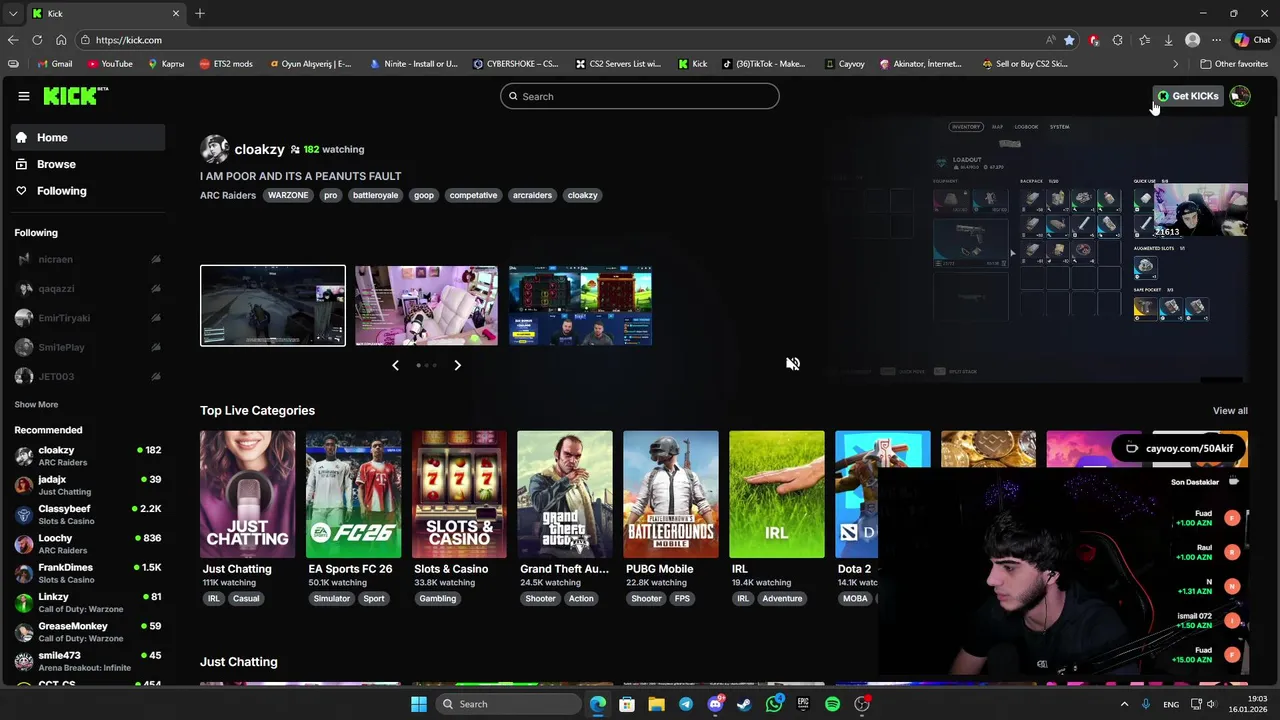Open EmirTiryaki followed channel
Screen dimensions: 1280x720
pyautogui.click(x=88, y=318)
